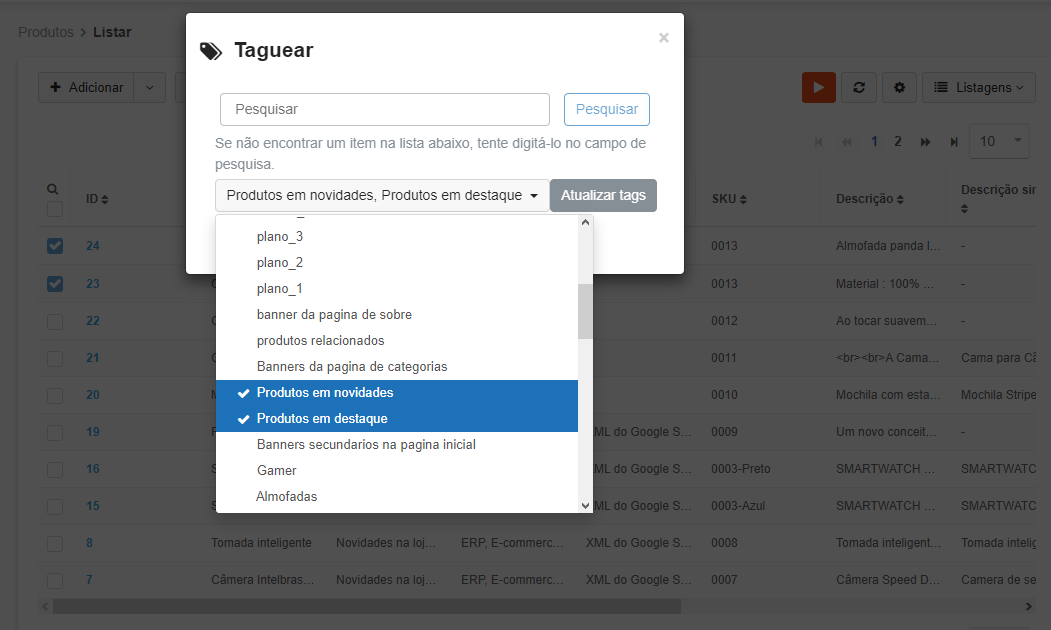This screenshot has height=630, width=1051.
Task: Uncheck the checkbox for row 23
Action: [x=55, y=284]
